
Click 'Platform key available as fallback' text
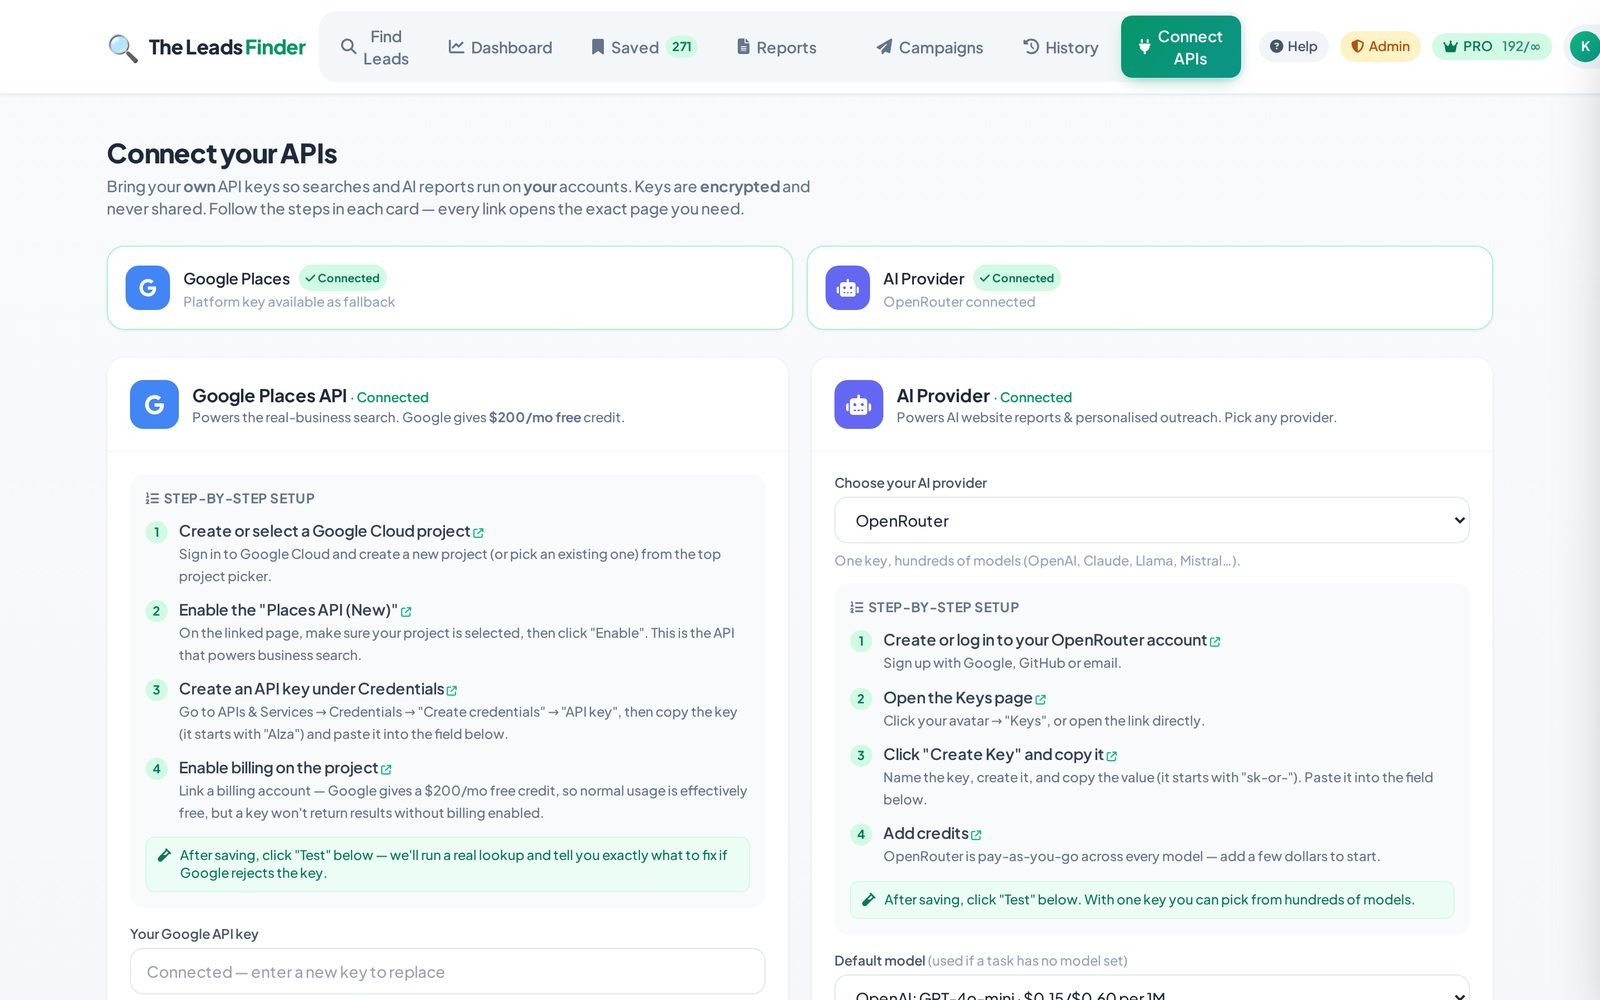[289, 302]
